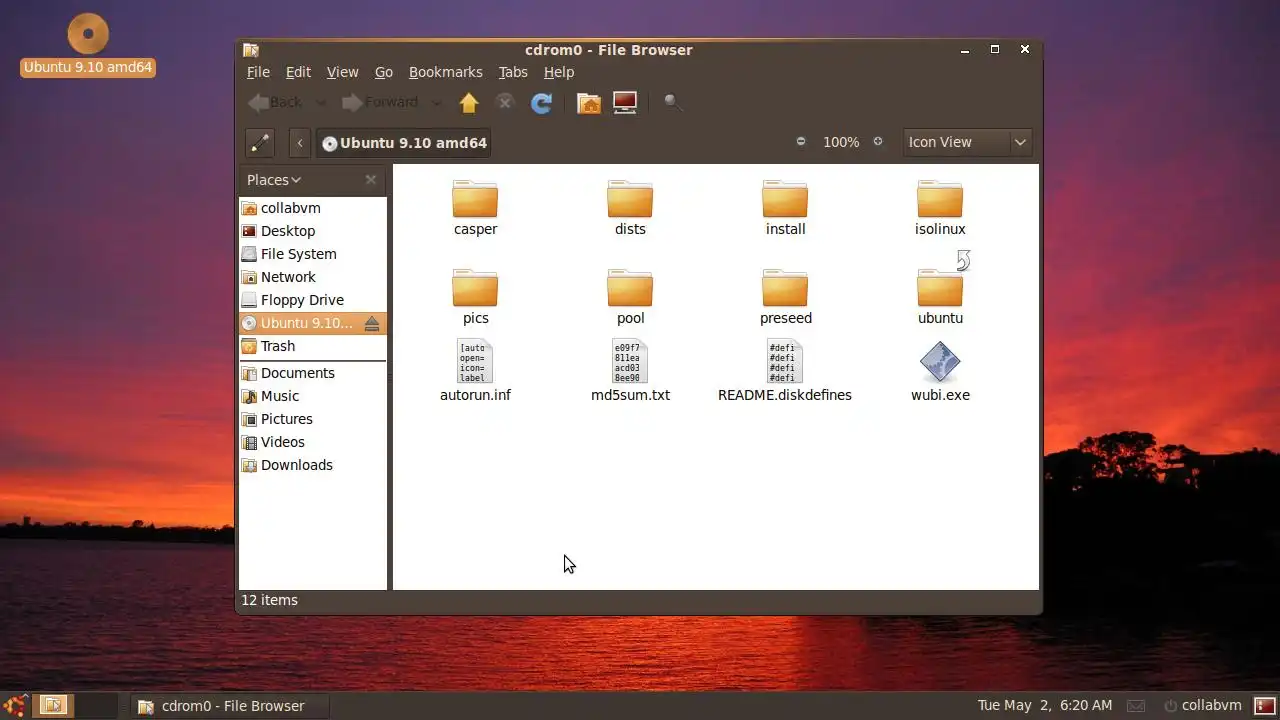Click the path bar left scroll arrow
Viewport: 1280px width, 720px height.
[300, 143]
